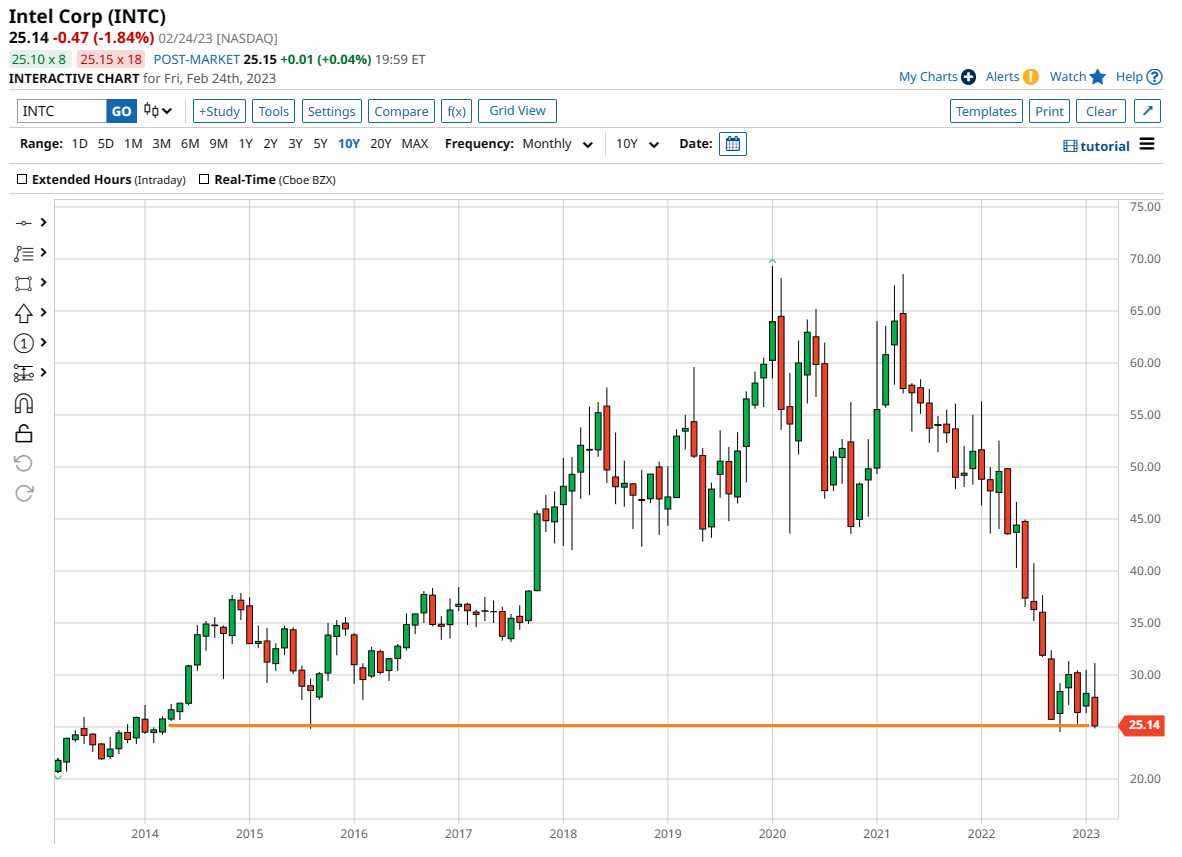Image resolution: width=1182 pixels, height=857 pixels.
Task: Select the rectangle shape tool icon
Action: pos(23,283)
